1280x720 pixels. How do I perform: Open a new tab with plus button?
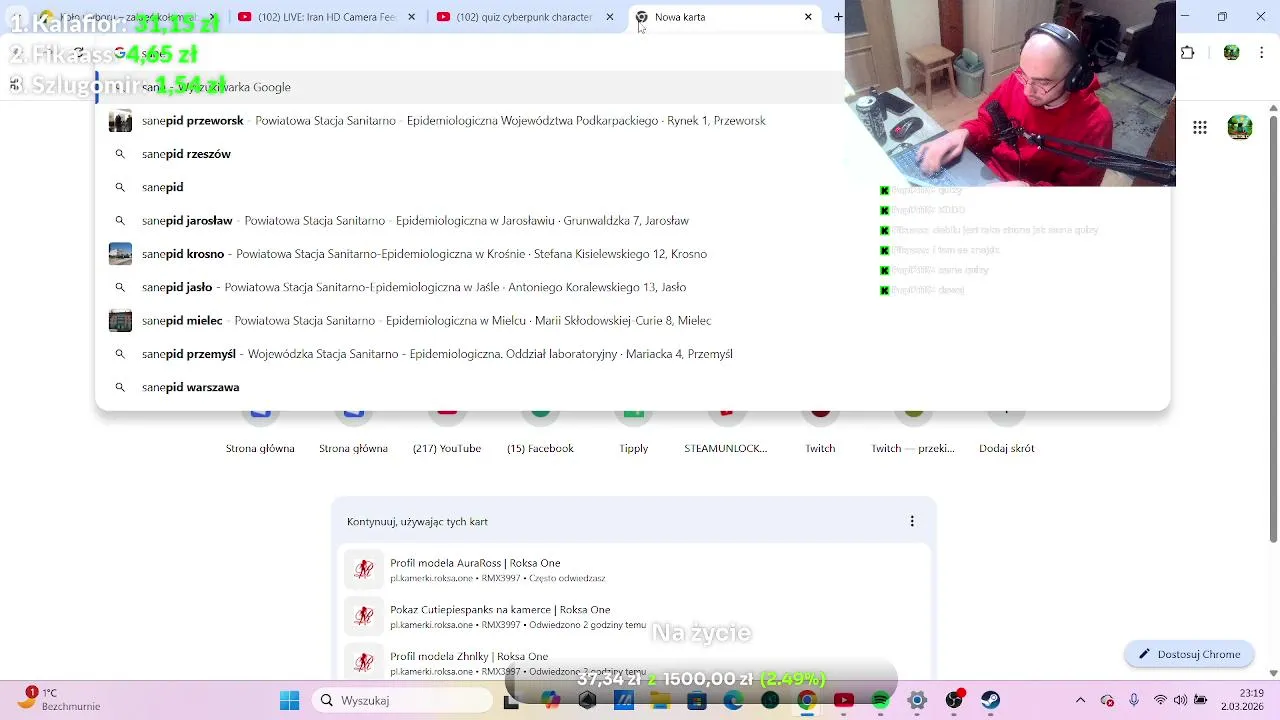[838, 17]
